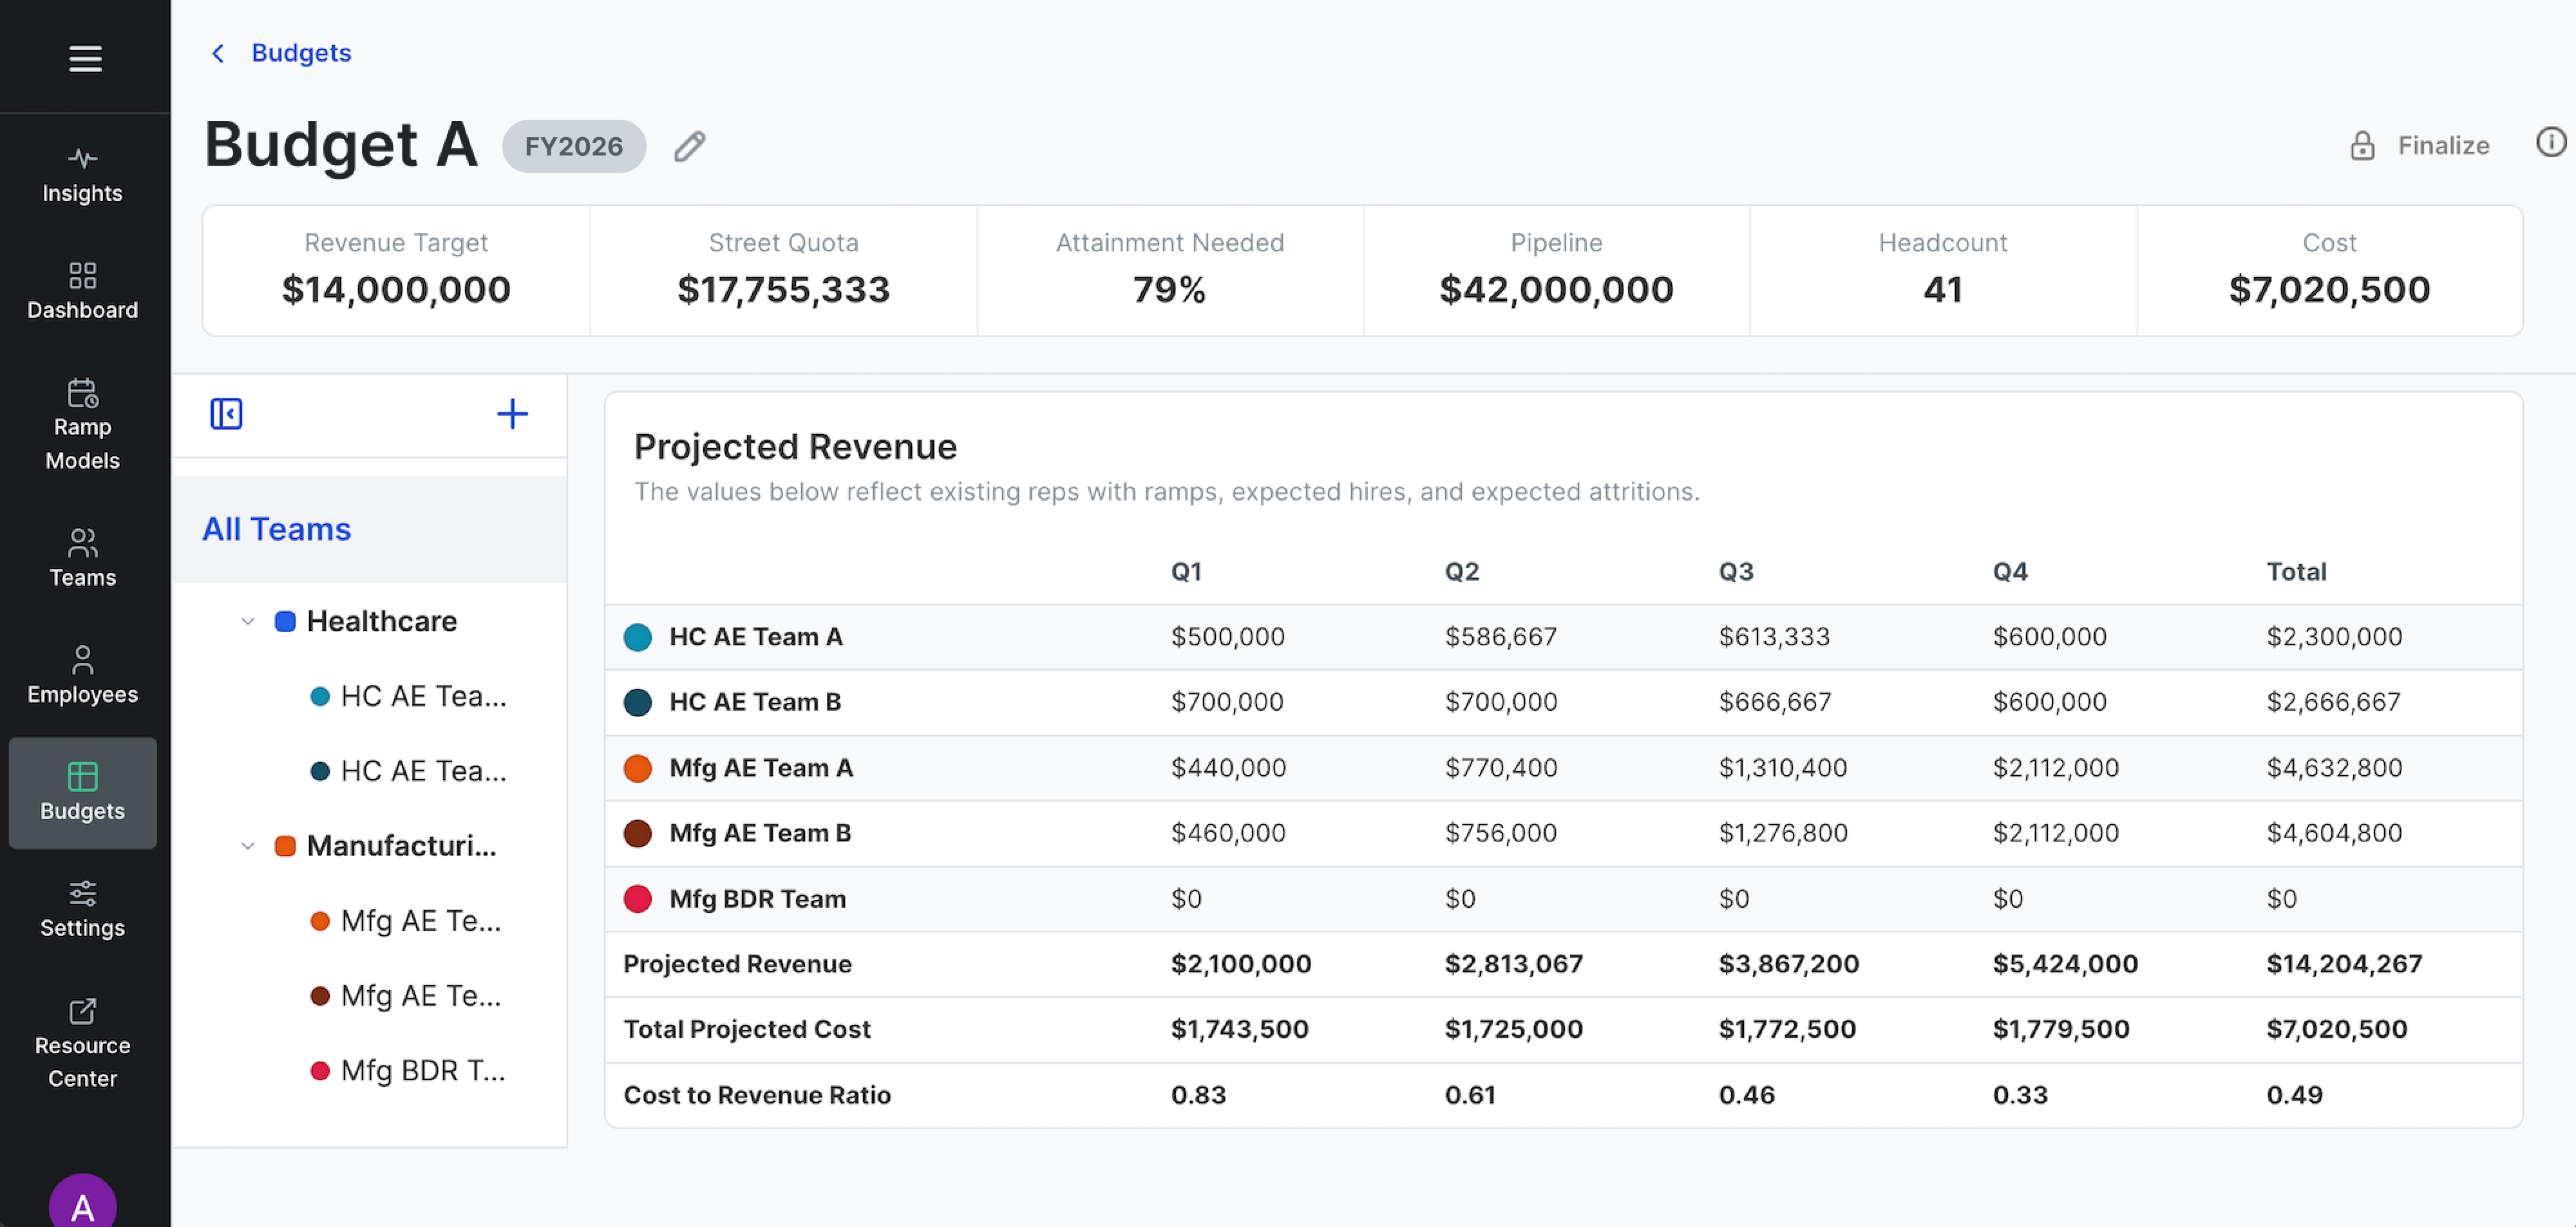This screenshot has width=2576, height=1227.
Task: Click the Finalize button
Action: (x=2420, y=146)
